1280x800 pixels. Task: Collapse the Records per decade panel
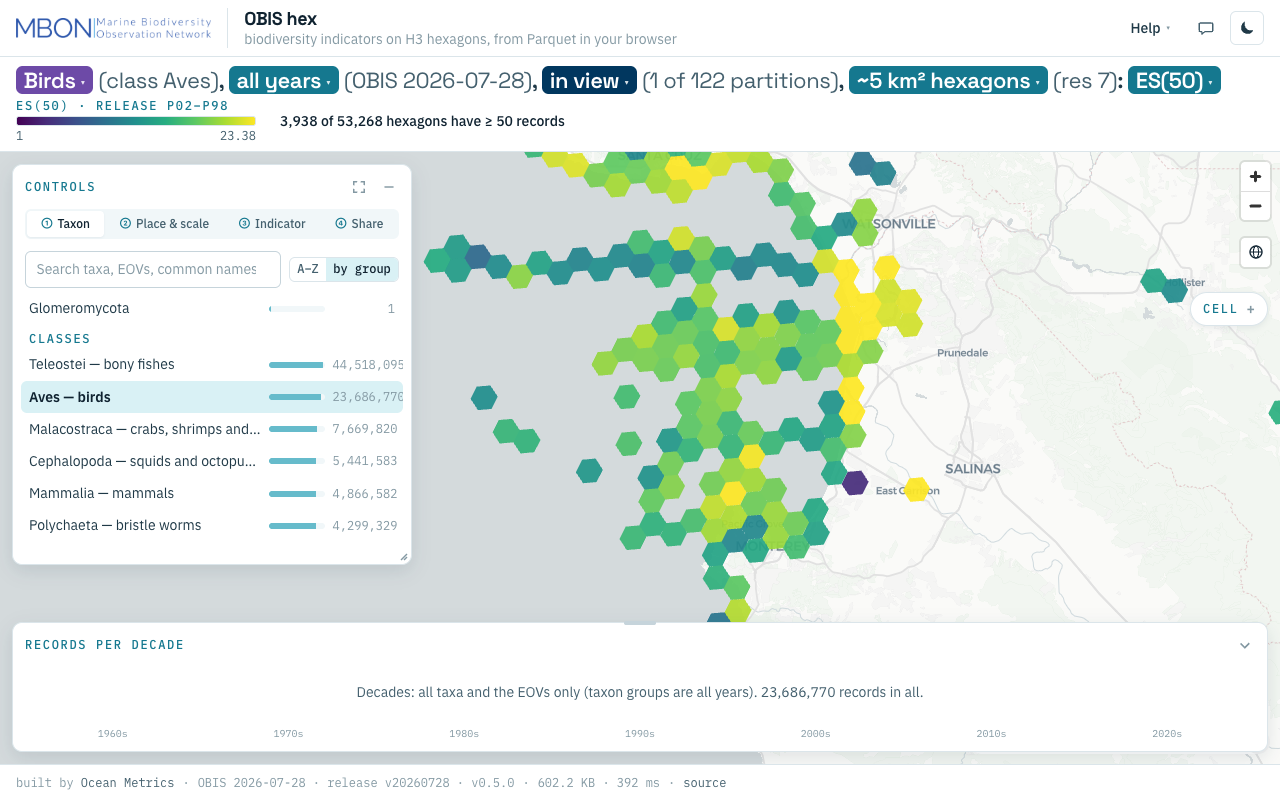(x=1245, y=645)
